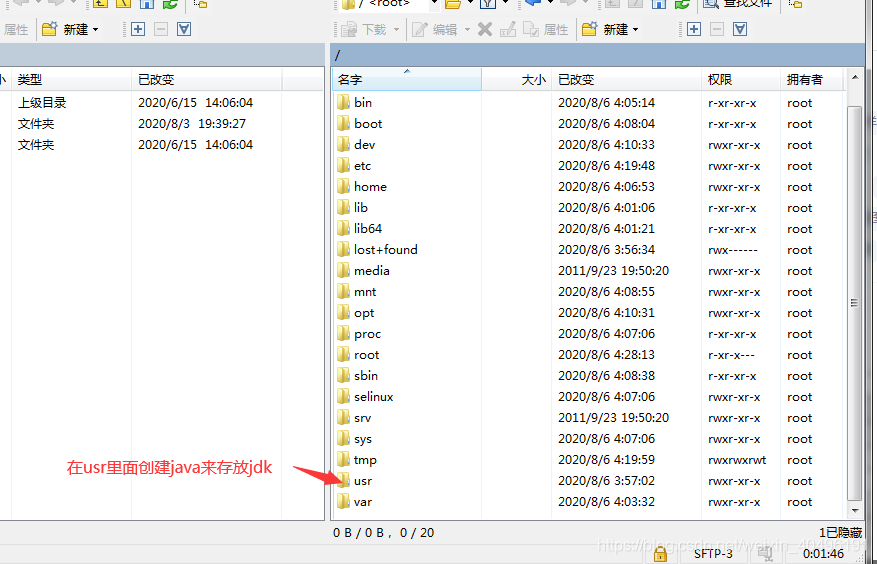Expand the 下载 dropdown arrow

pos(396,30)
